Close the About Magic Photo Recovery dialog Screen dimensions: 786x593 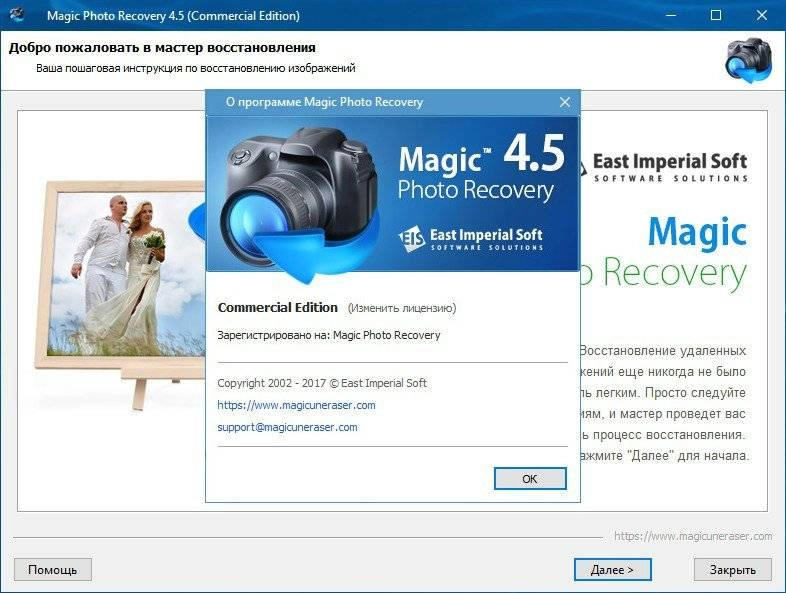pyautogui.click(x=565, y=102)
